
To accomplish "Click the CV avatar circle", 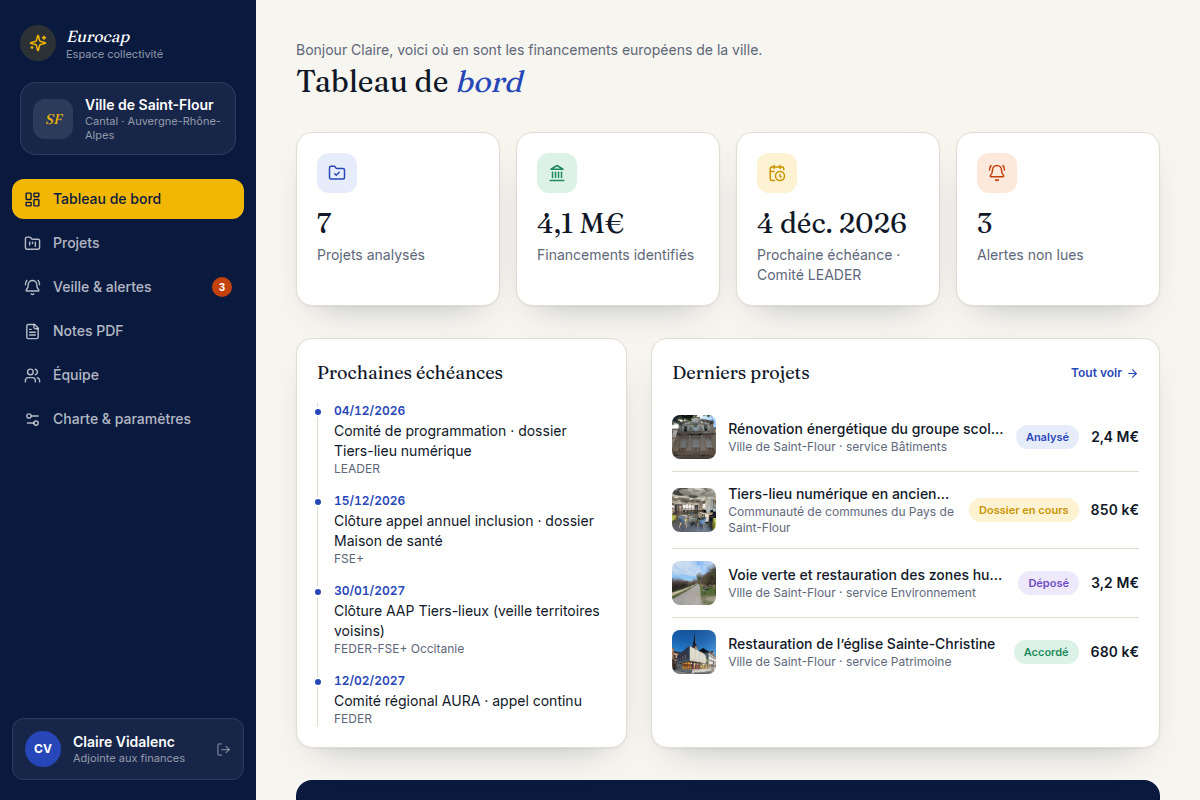I will pos(43,749).
